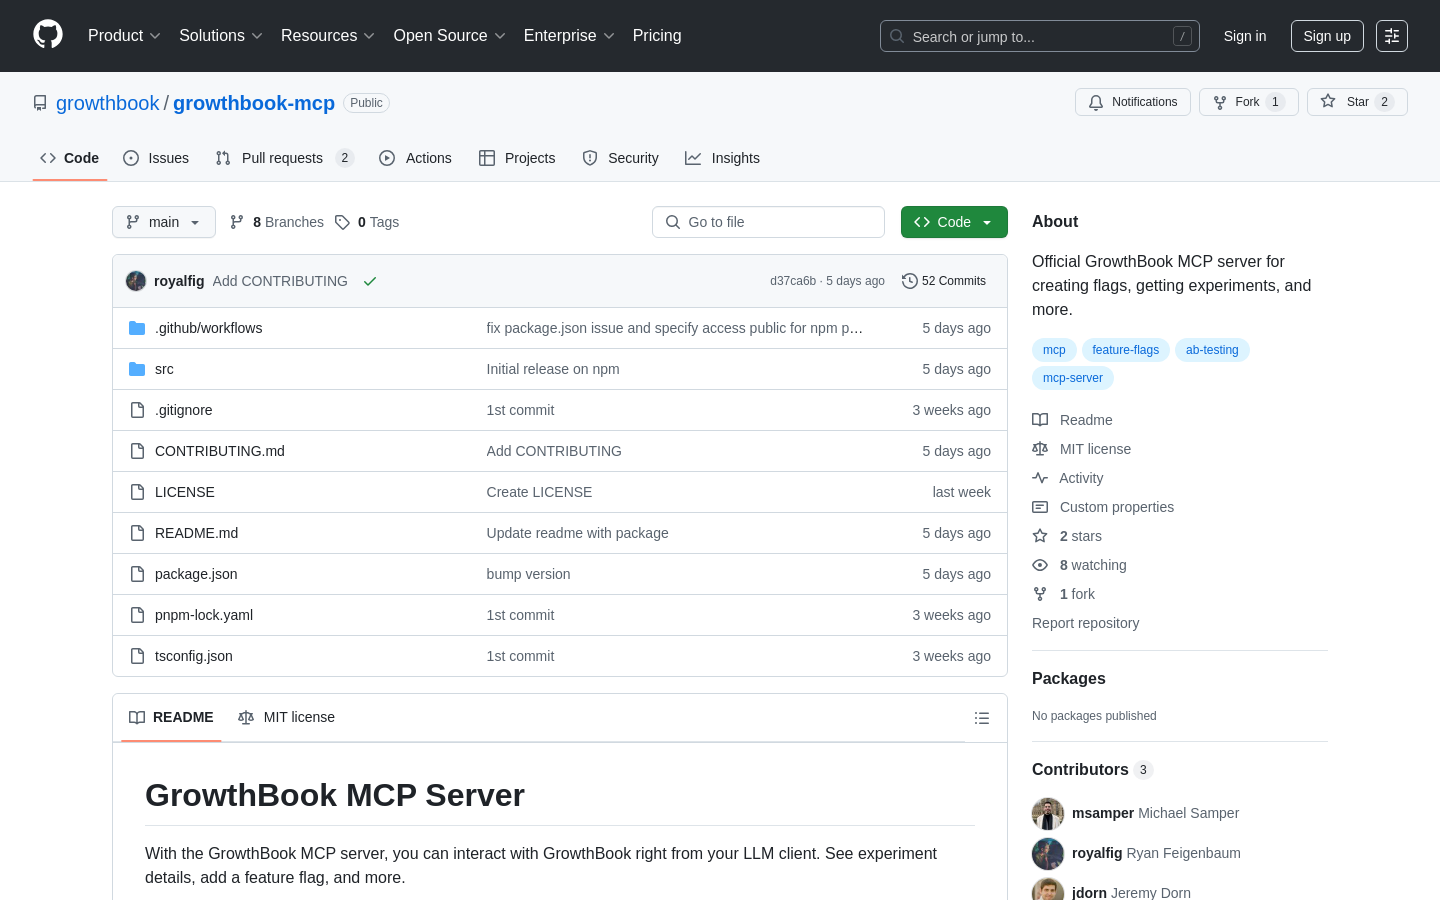This screenshot has width=1440, height=900.
Task: Click the Activity pulse icon
Action: click(x=1040, y=478)
